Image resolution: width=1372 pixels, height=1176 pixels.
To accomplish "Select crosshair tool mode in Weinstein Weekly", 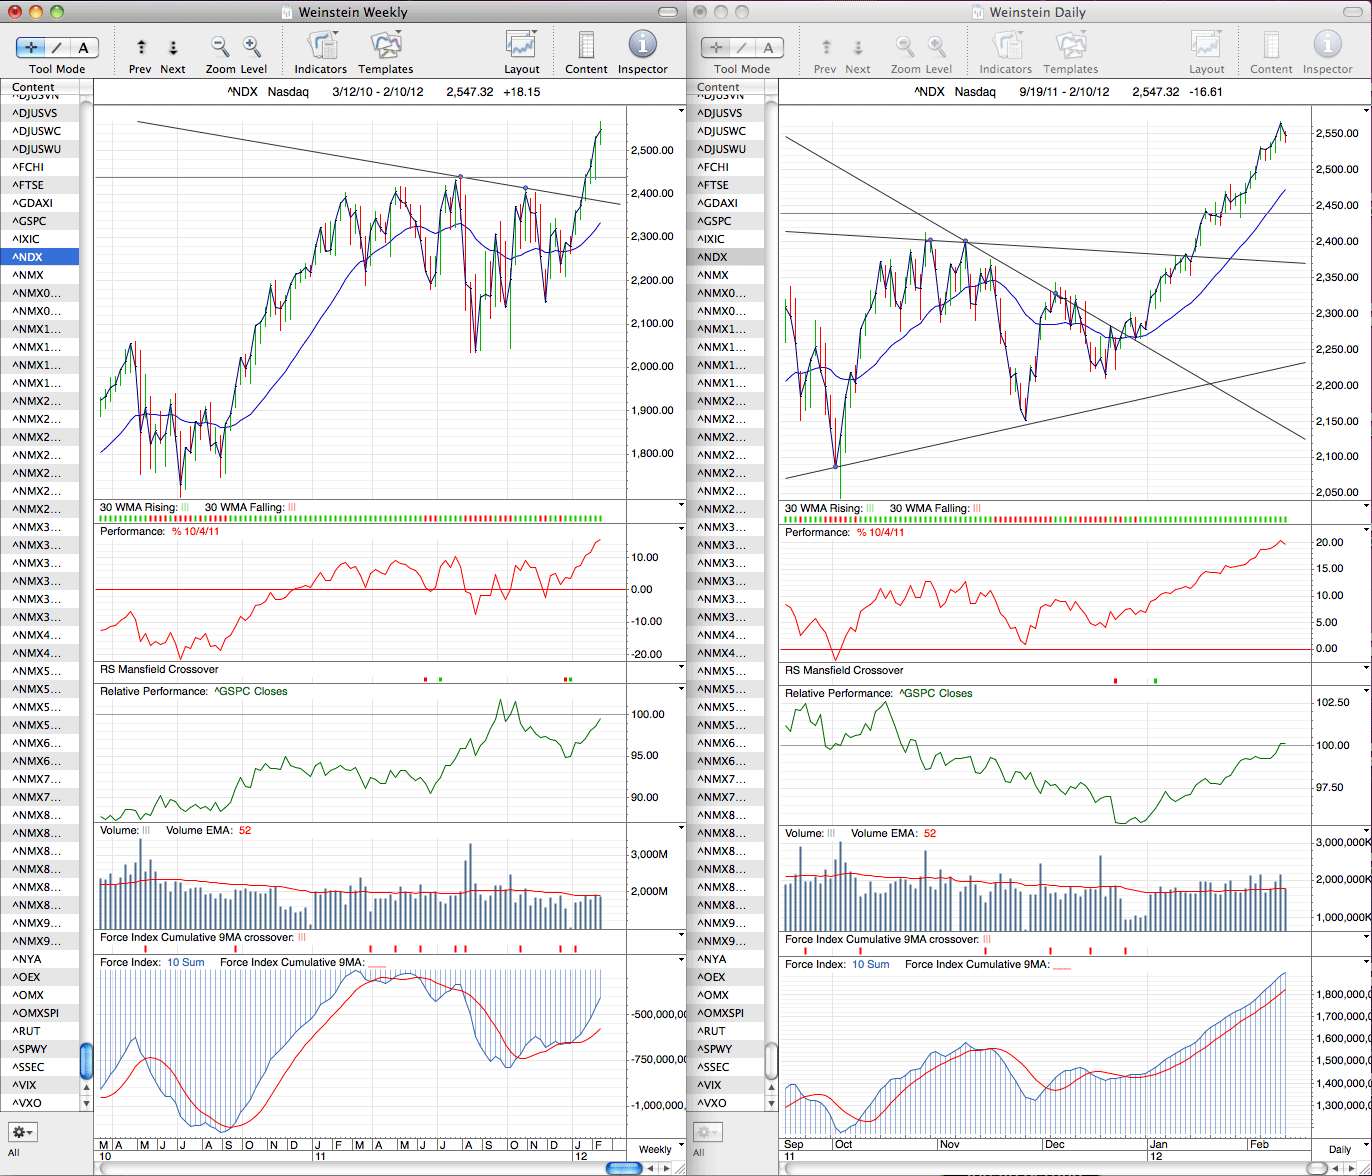I will coord(30,48).
